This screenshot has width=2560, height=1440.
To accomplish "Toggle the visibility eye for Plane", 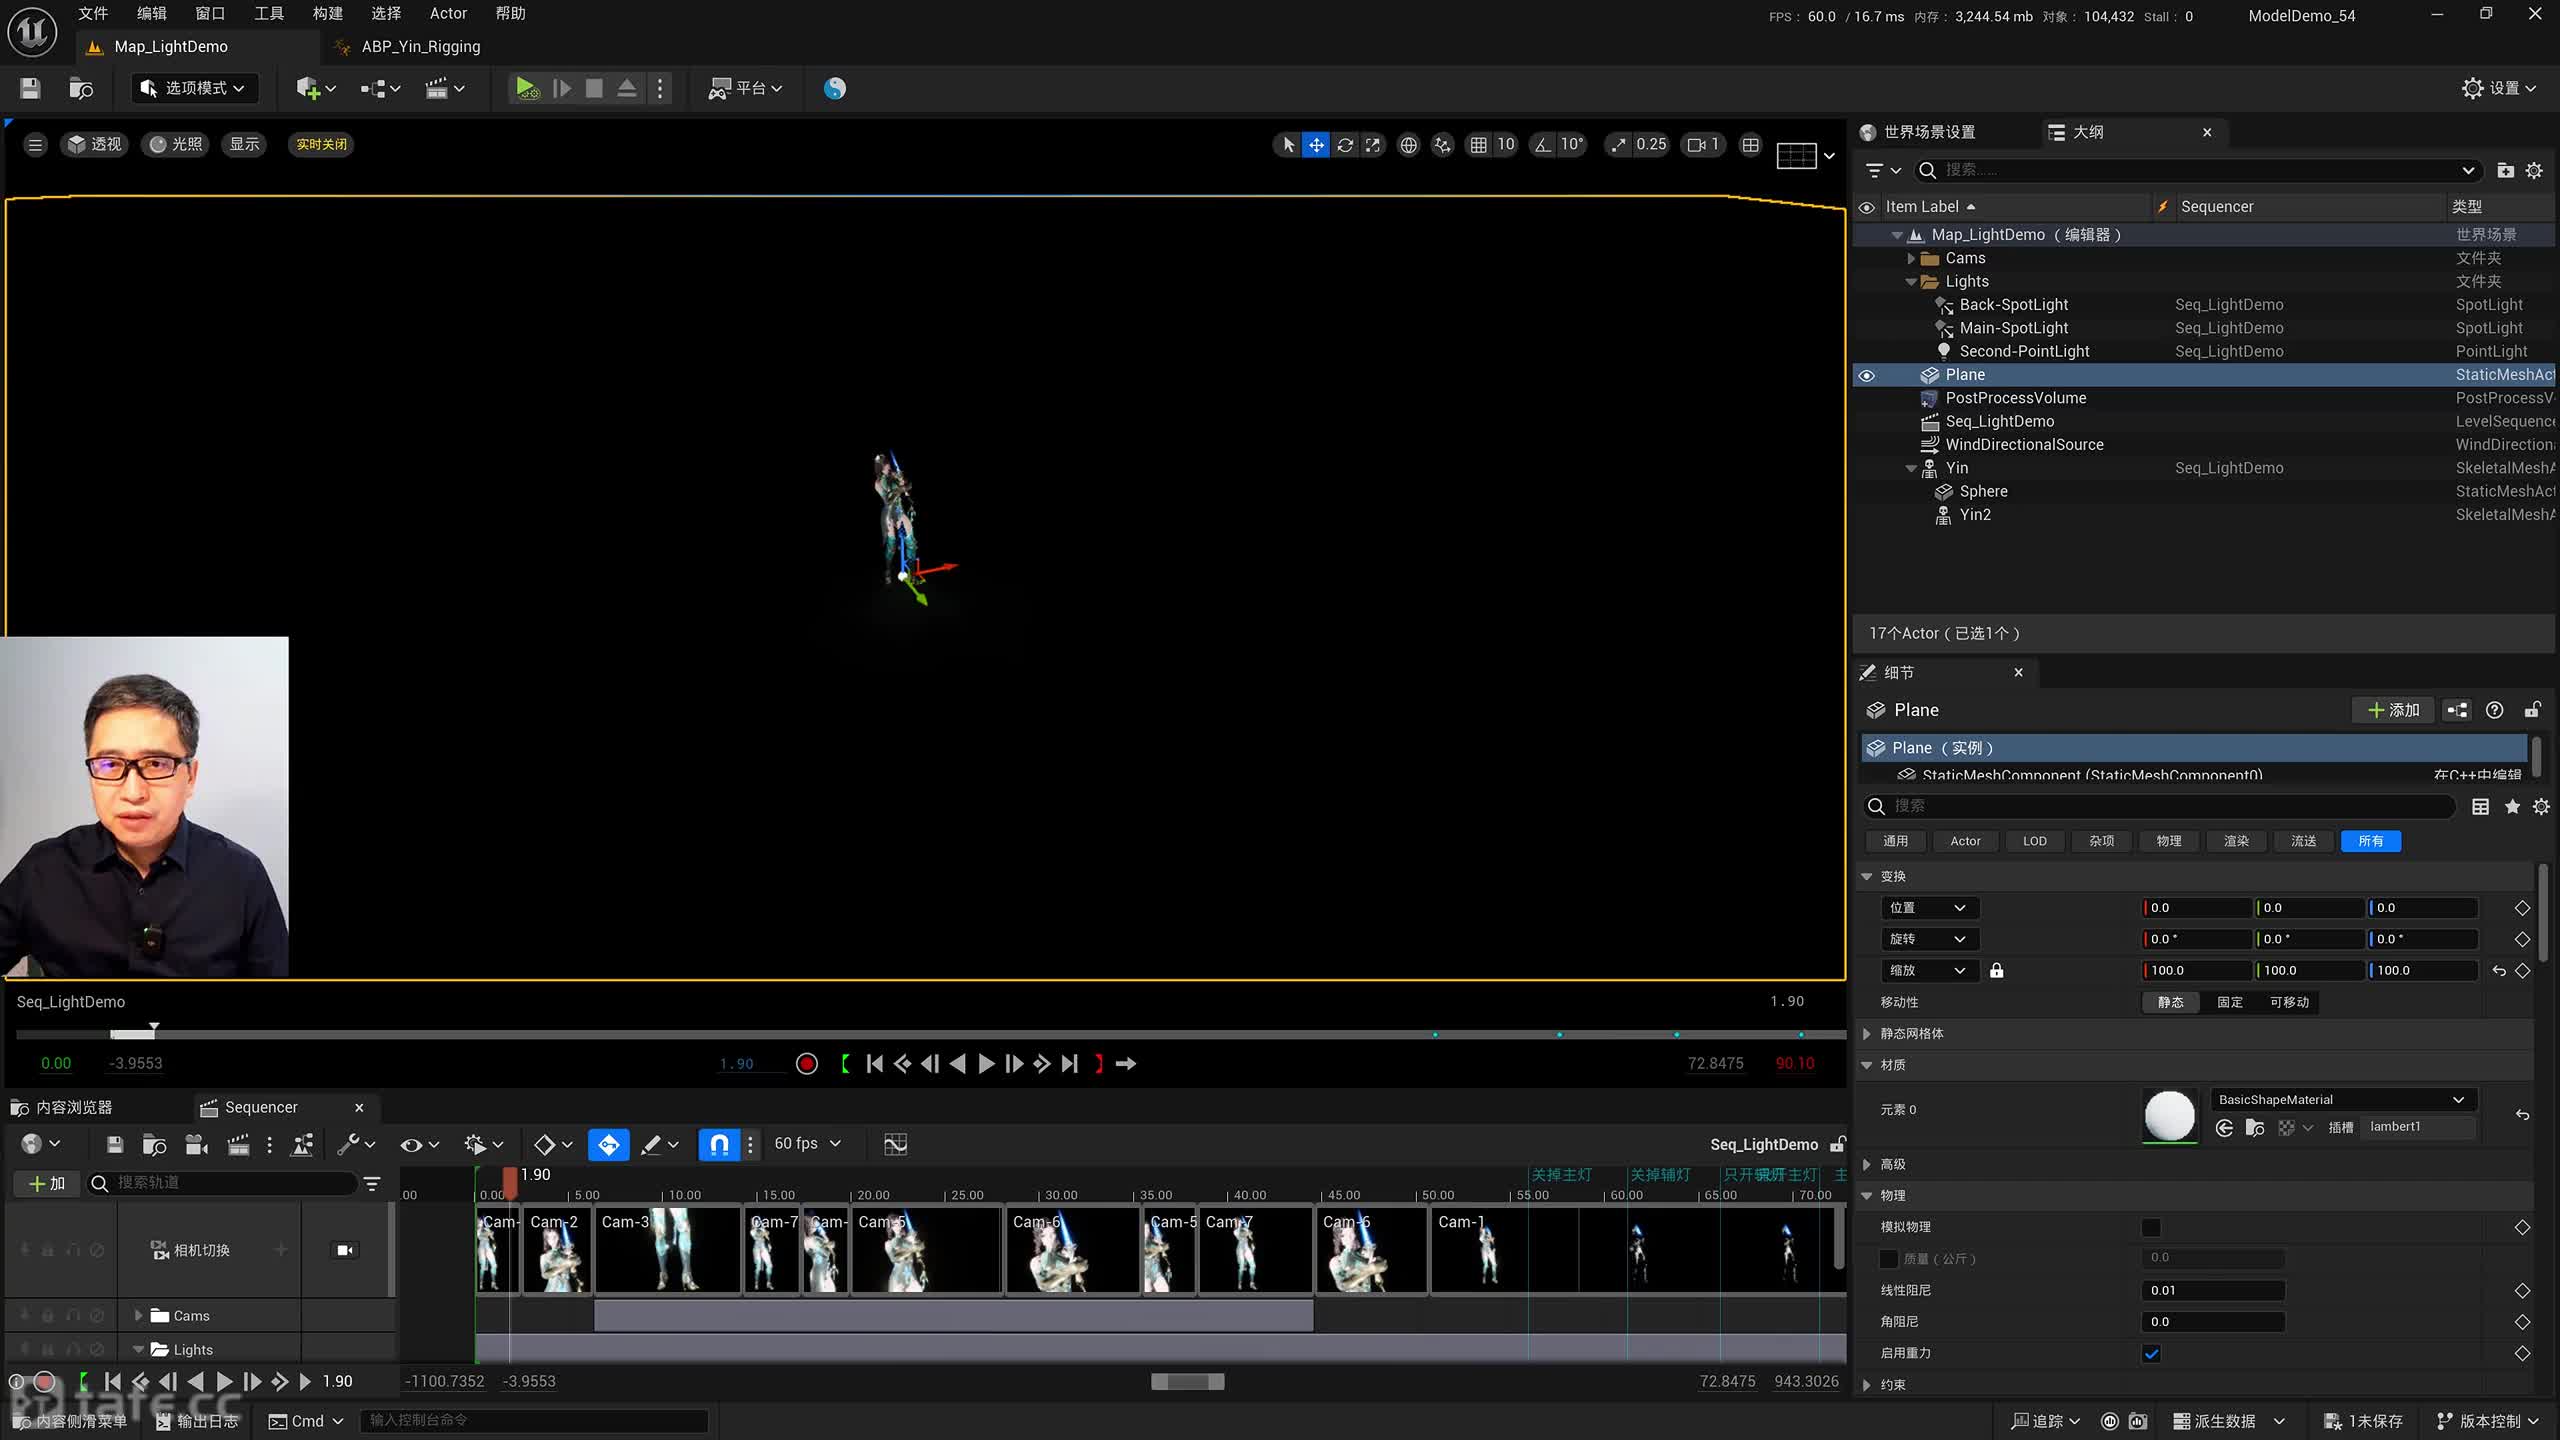I will pyautogui.click(x=1866, y=375).
